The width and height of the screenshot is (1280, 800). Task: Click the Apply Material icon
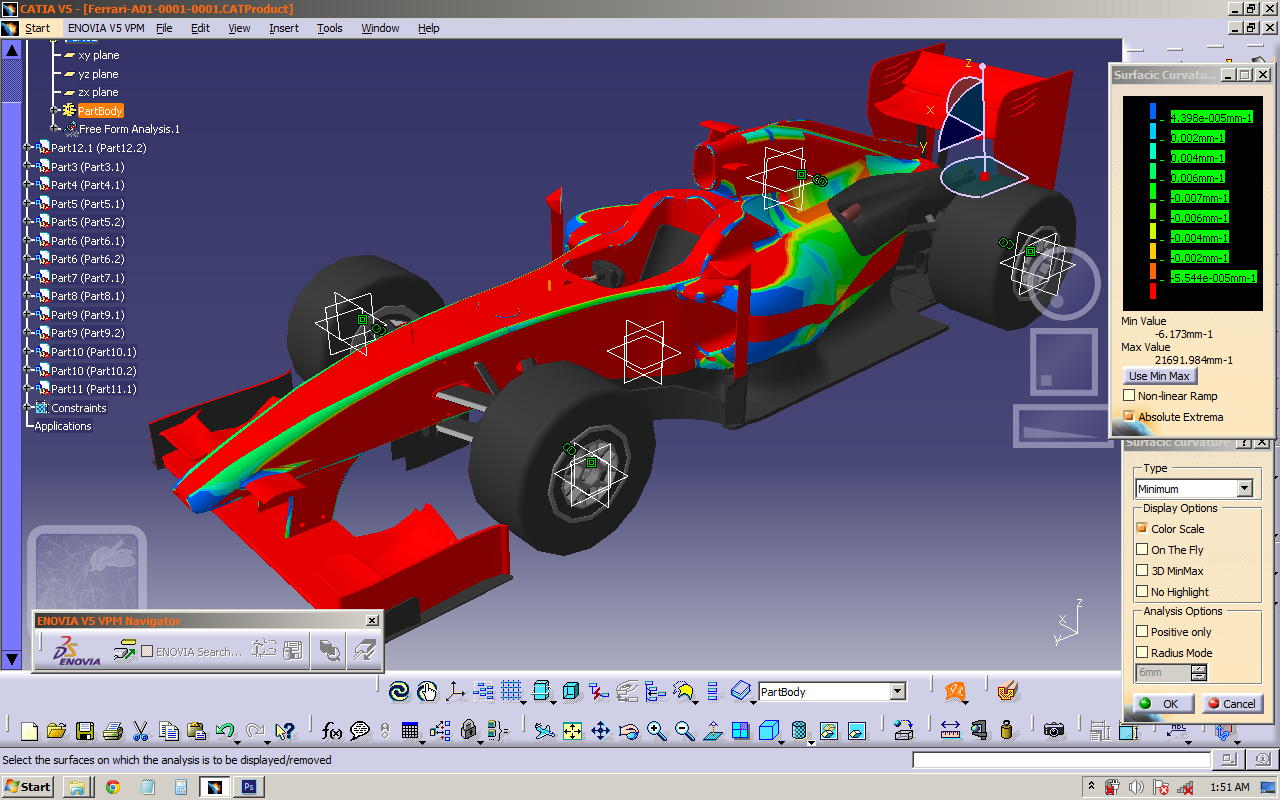(1007, 691)
